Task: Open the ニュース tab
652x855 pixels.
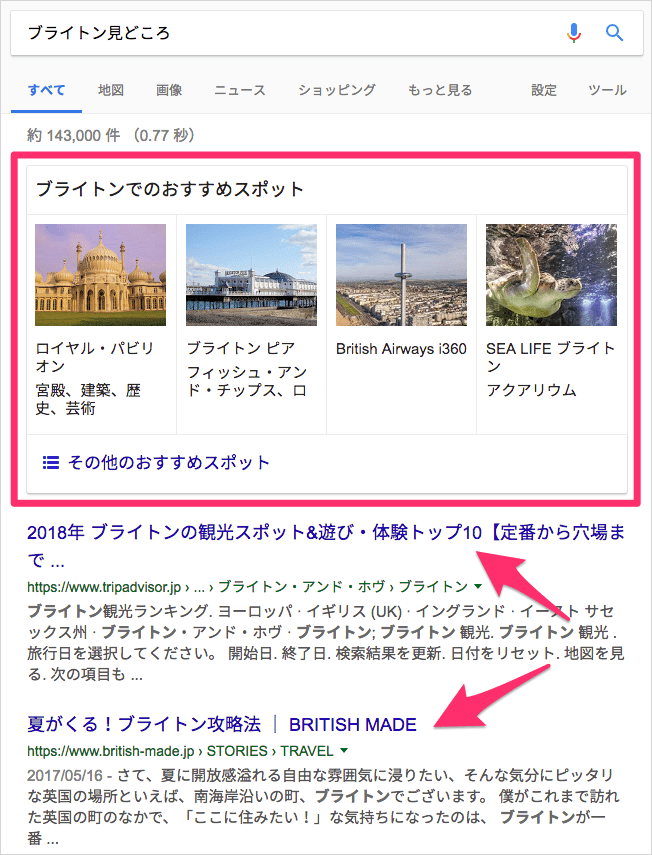Action: point(240,90)
